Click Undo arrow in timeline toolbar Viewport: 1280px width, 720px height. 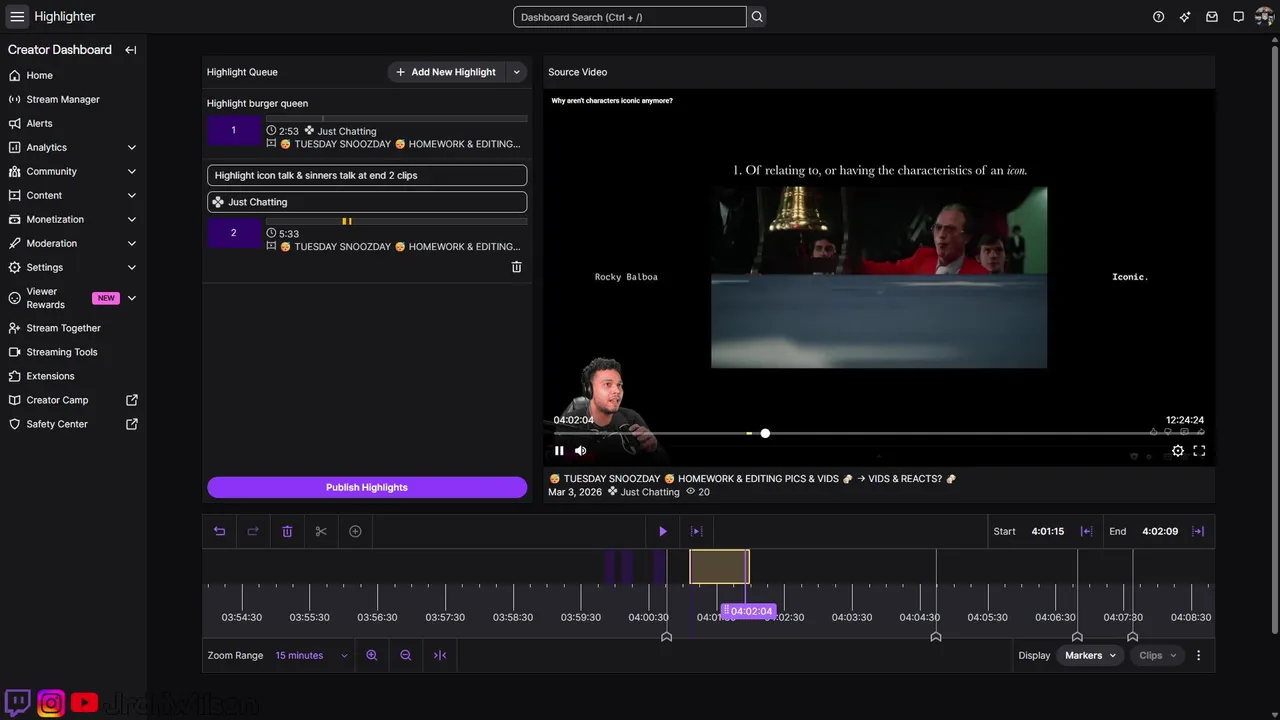click(x=220, y=531)
